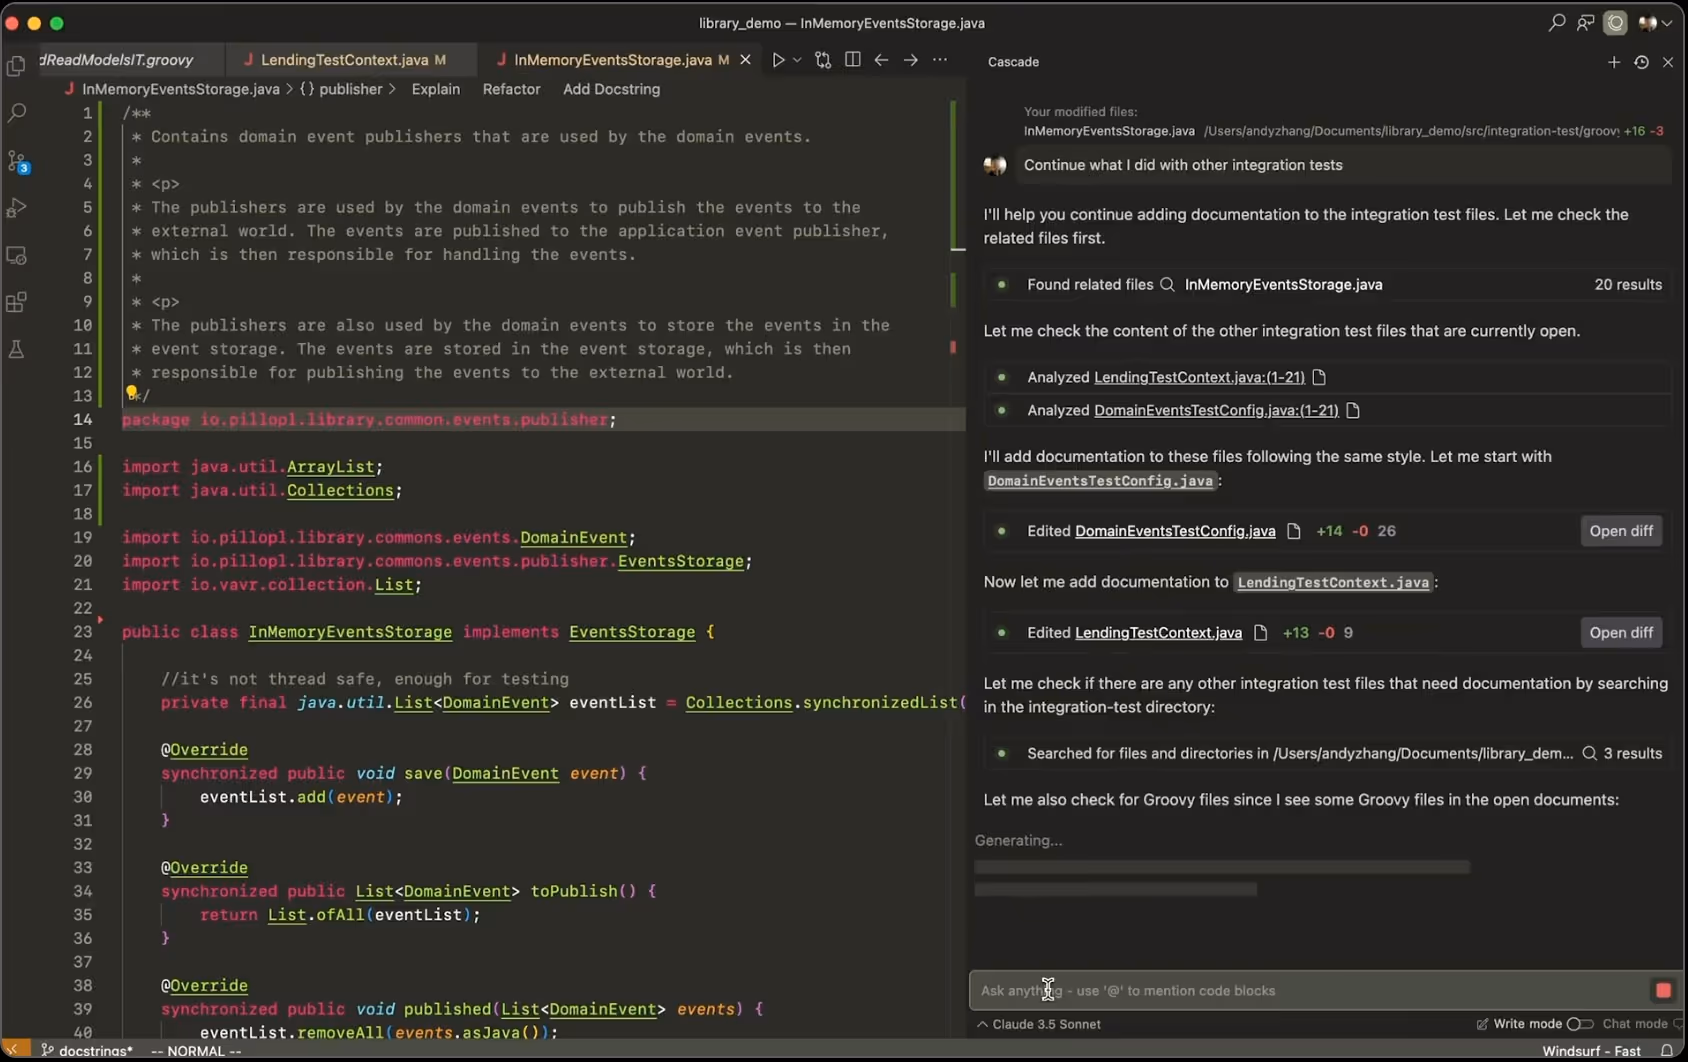Open the Run and Debug view

click(17, 208)
